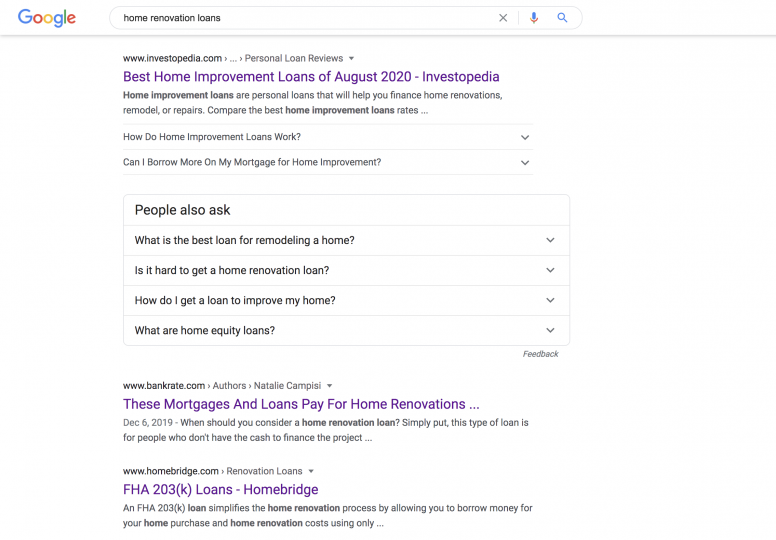Expand 'What is the best loan for remodeling'

point(550,241)
